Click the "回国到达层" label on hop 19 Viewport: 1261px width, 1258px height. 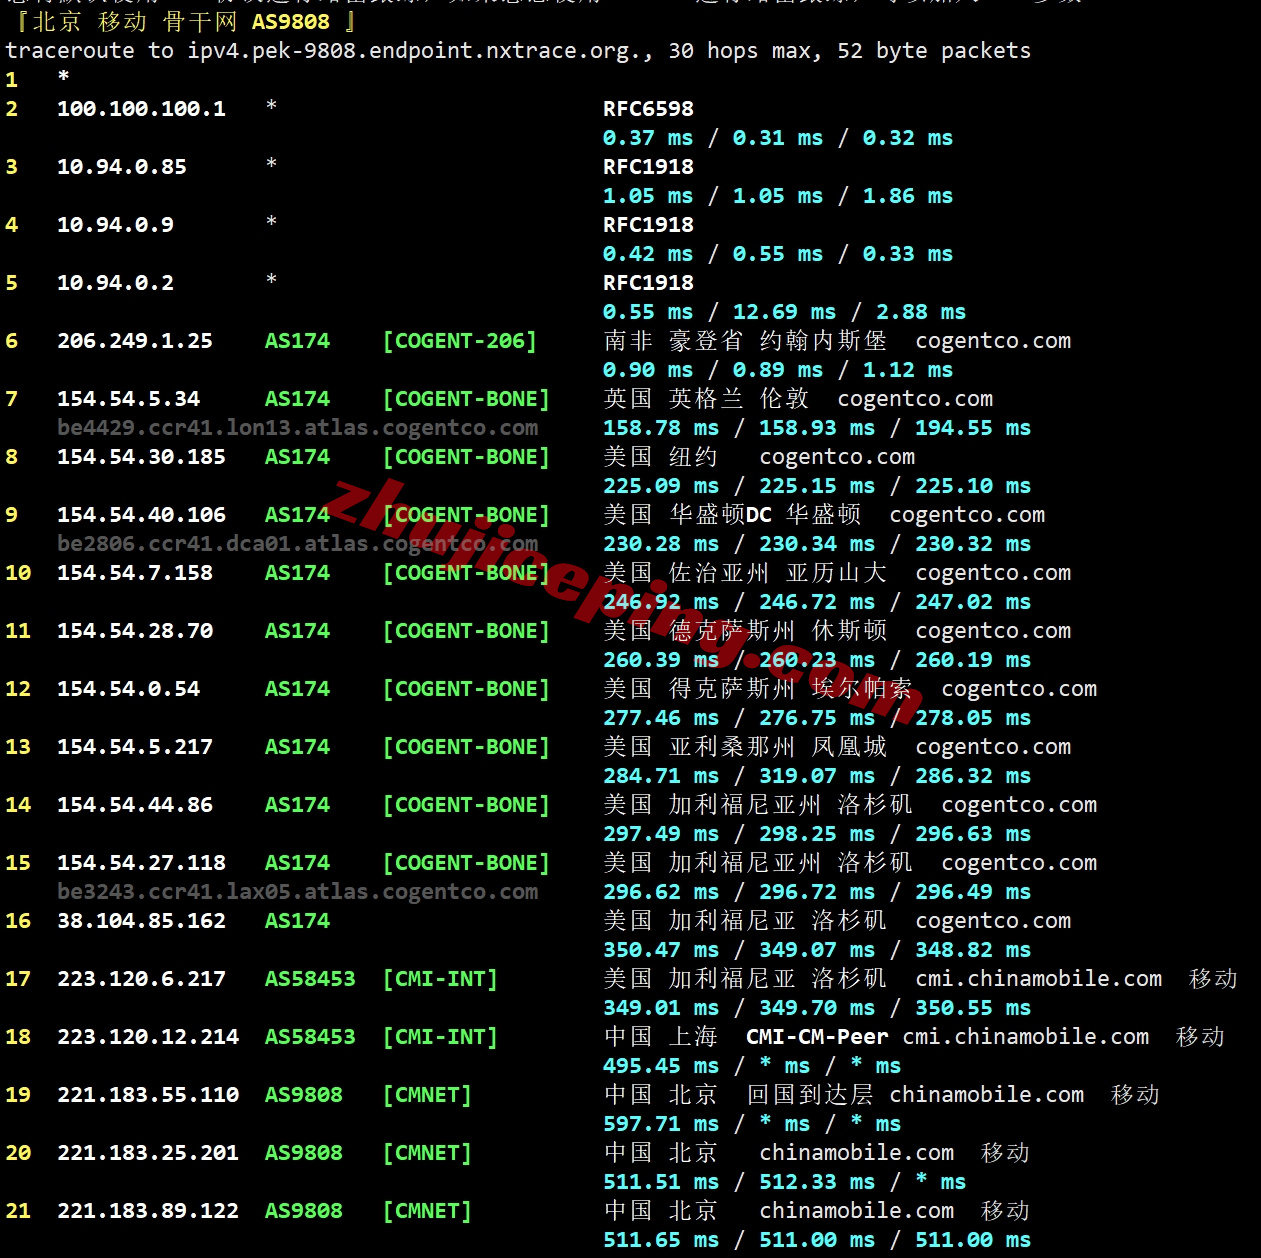pyautogui.click(x=810, y=1095)
